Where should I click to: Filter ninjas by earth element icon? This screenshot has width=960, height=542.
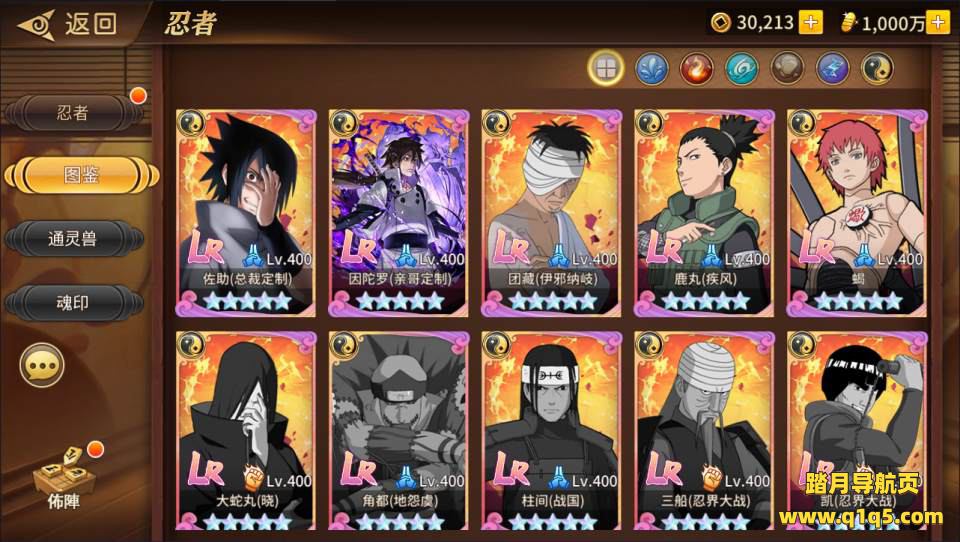pyautogui.click(x=787, y=68)
